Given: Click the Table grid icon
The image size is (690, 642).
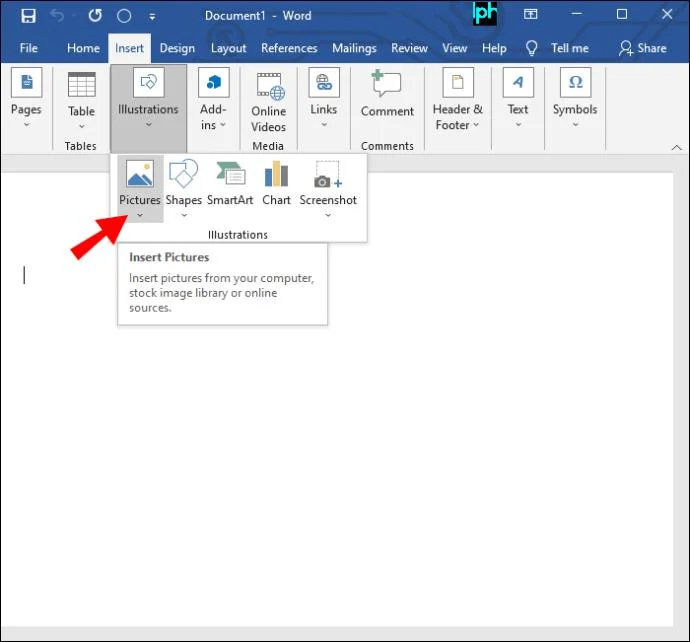Looking at the screenshot, I should pos(81,84).
